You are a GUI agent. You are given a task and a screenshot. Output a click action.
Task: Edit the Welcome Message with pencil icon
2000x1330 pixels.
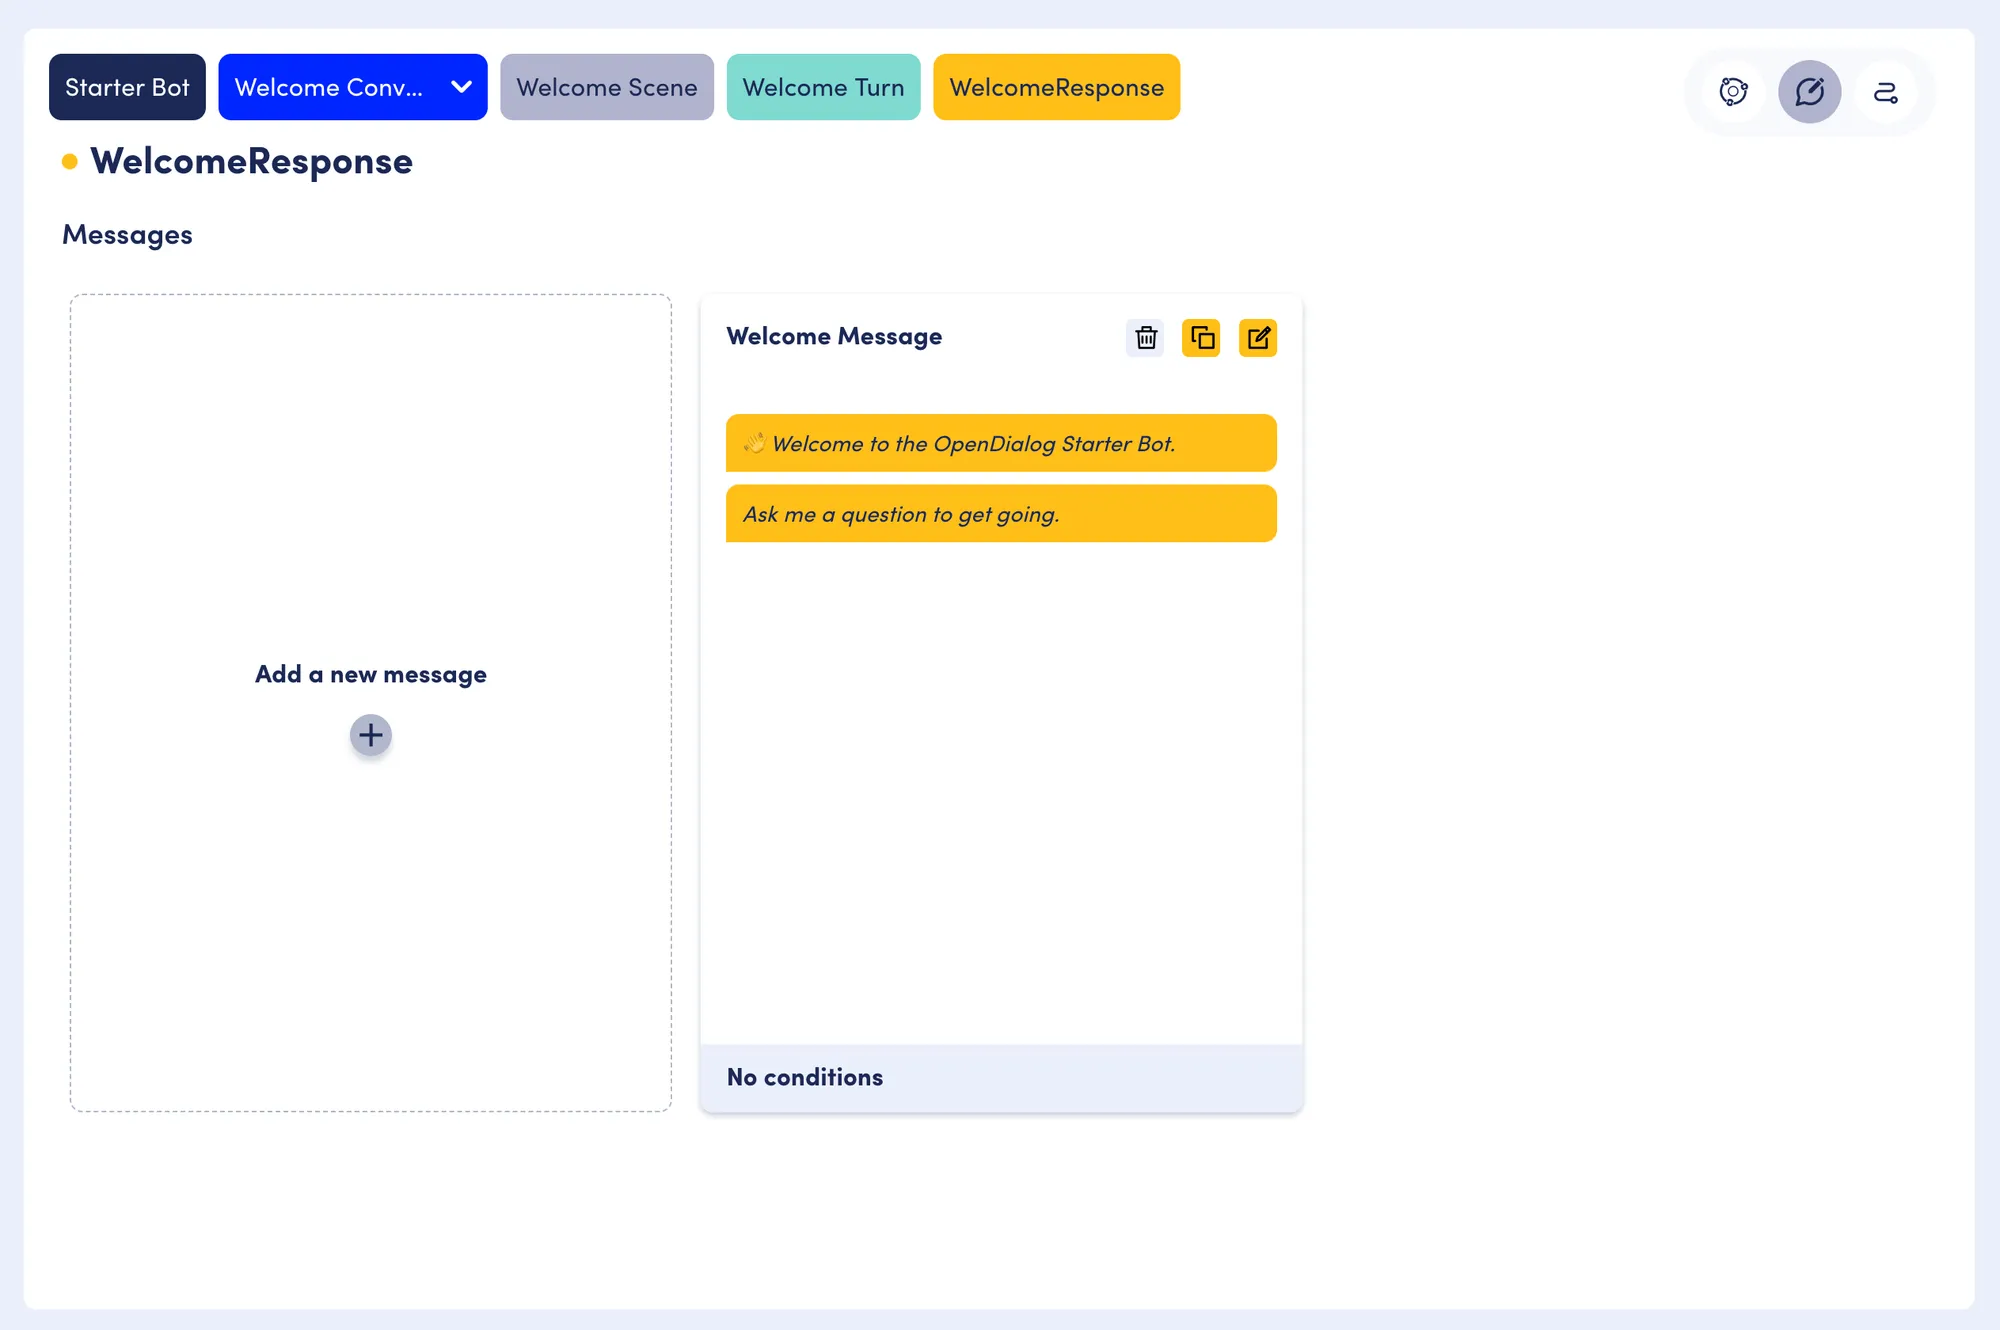pyautogui.click(x=1258, y=338)
